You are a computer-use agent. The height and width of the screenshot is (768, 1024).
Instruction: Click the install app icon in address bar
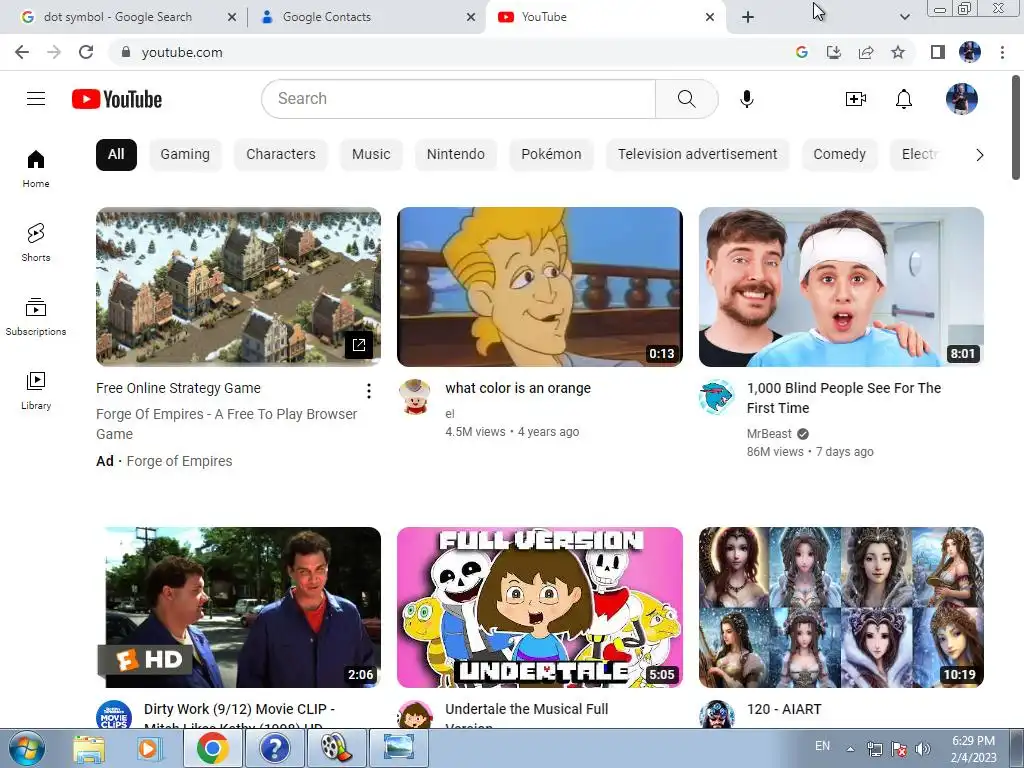834,52
